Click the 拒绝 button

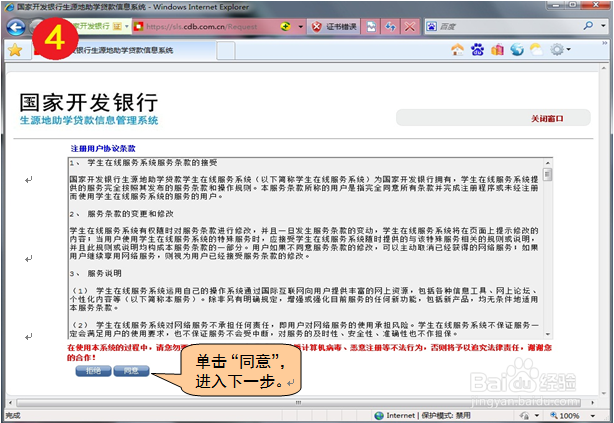point(93,371)
